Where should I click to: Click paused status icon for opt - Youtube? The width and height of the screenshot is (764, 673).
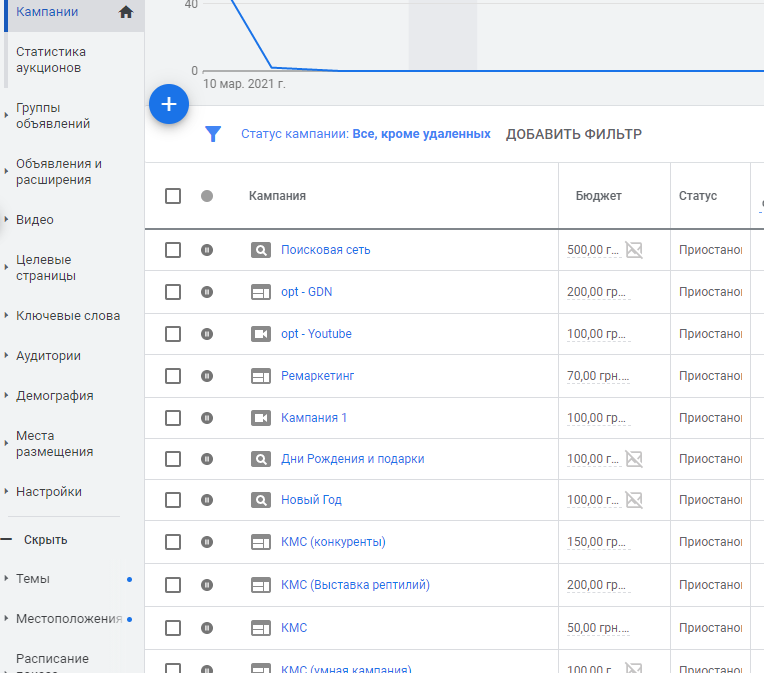tap(207, 334)
